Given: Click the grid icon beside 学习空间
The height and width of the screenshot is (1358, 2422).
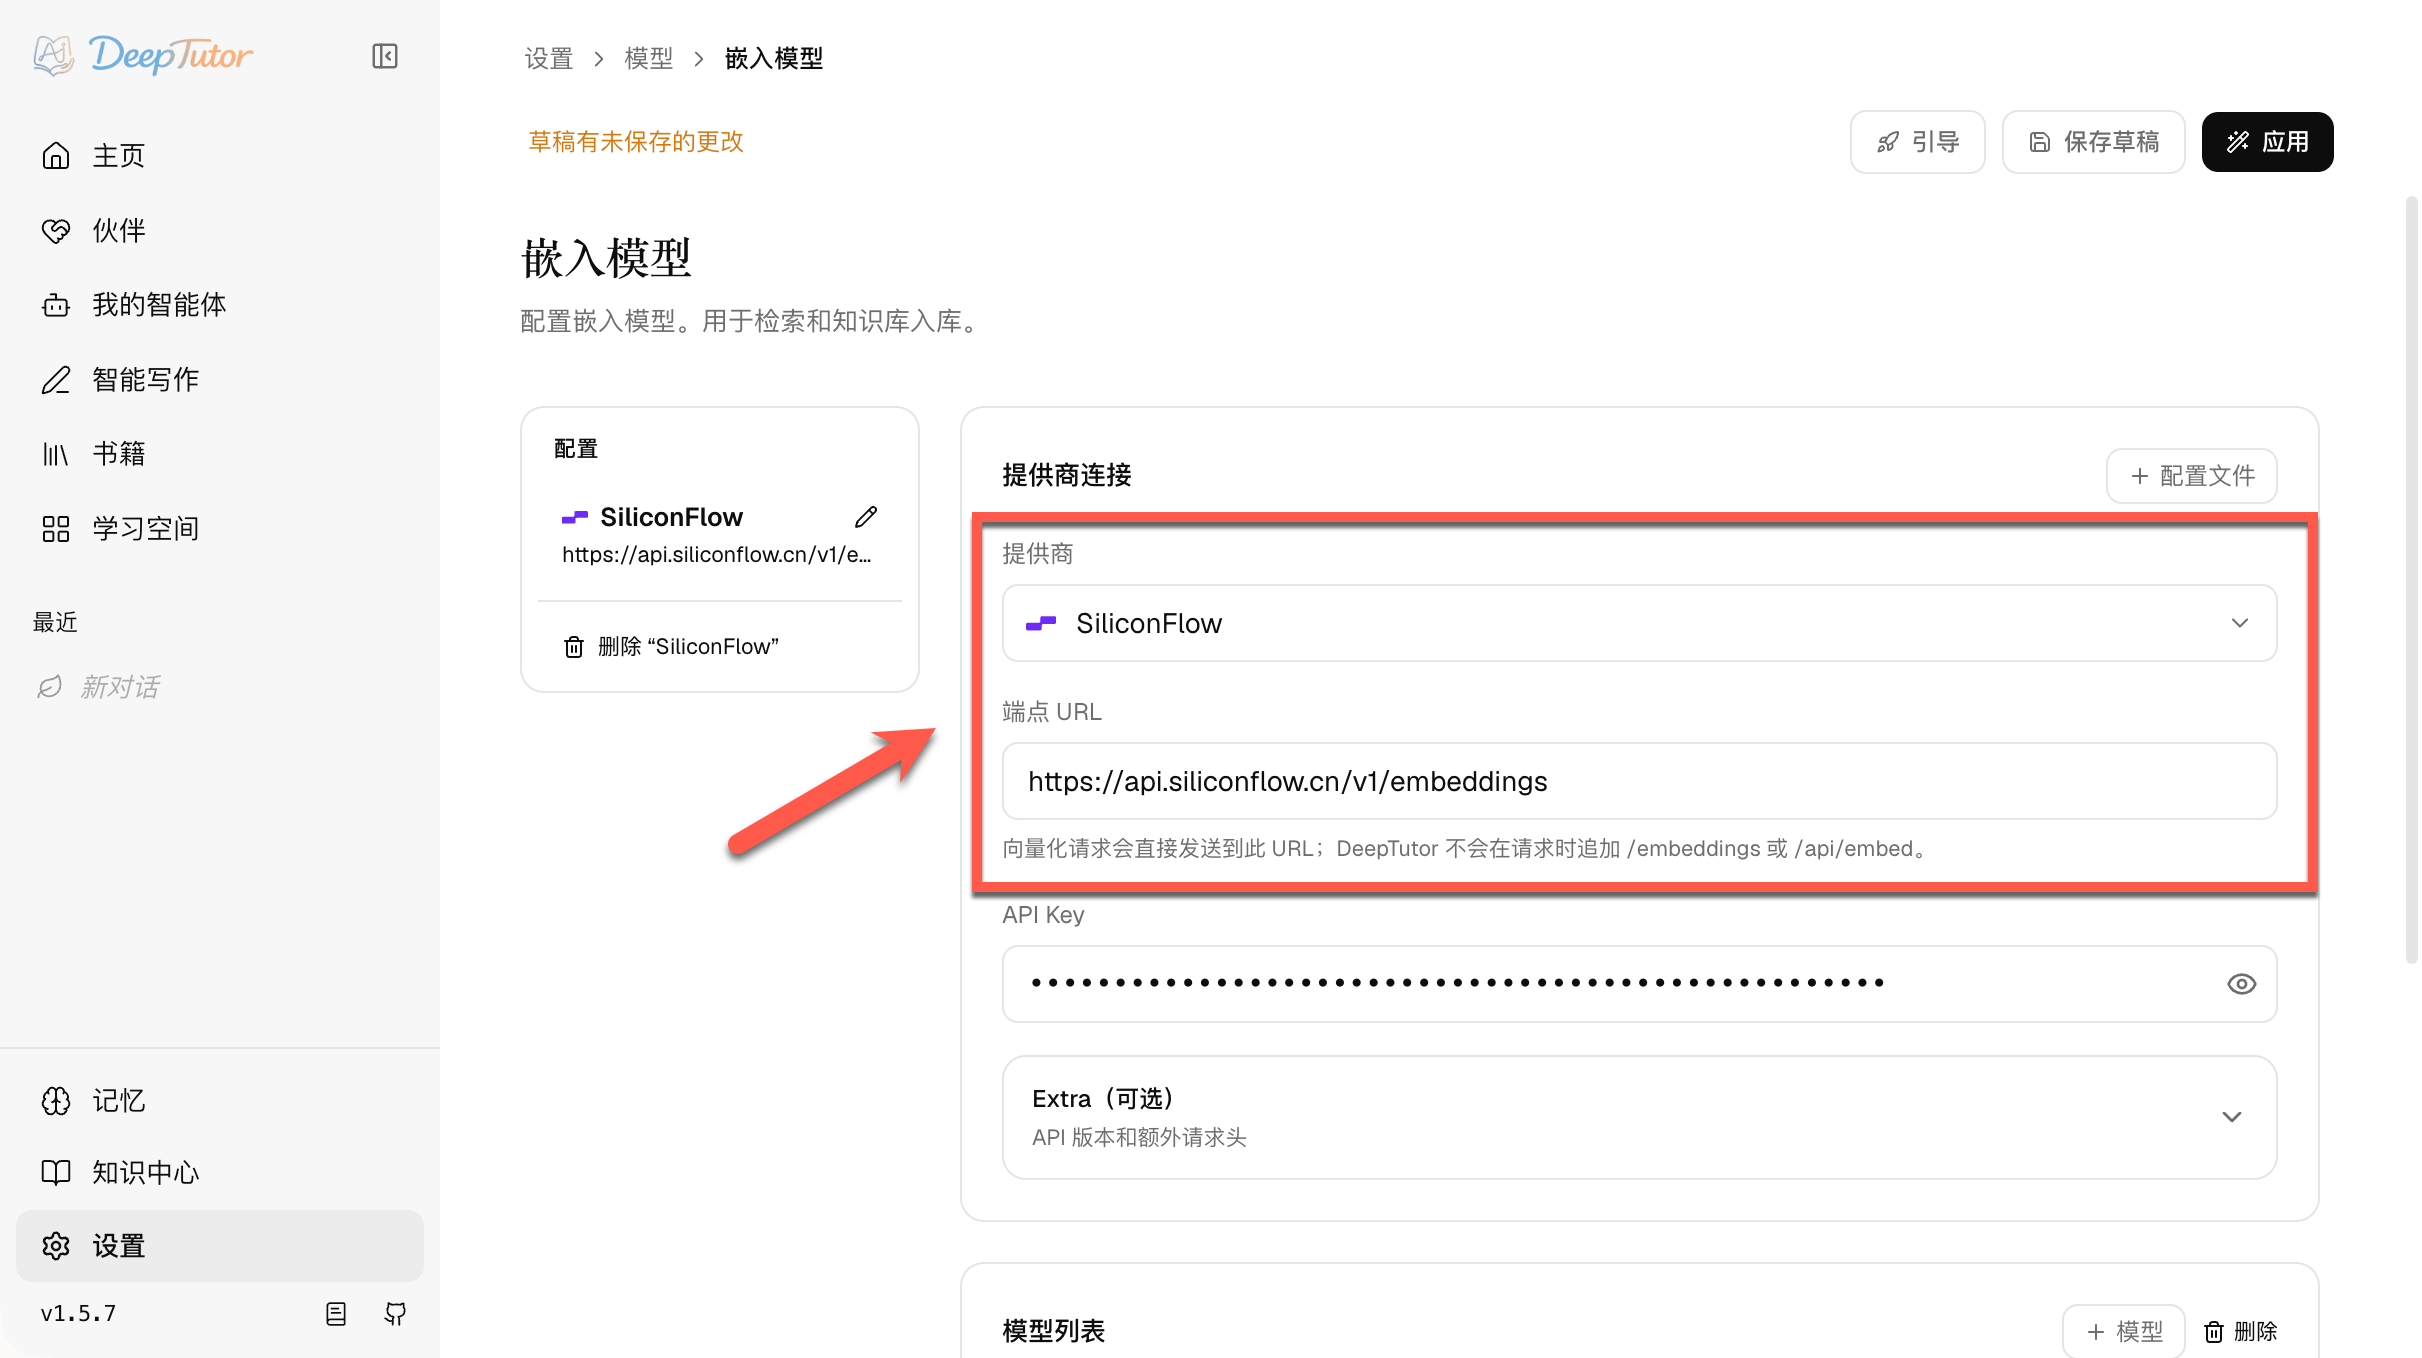Looking at the screenshot, I should [56, 529].
